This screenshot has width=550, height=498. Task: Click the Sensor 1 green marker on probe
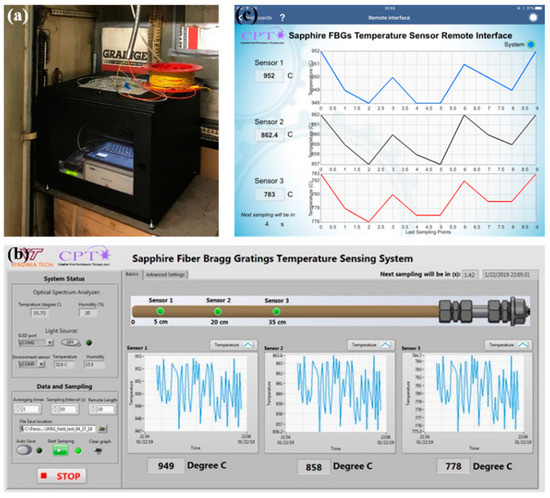tap(160, 311)
